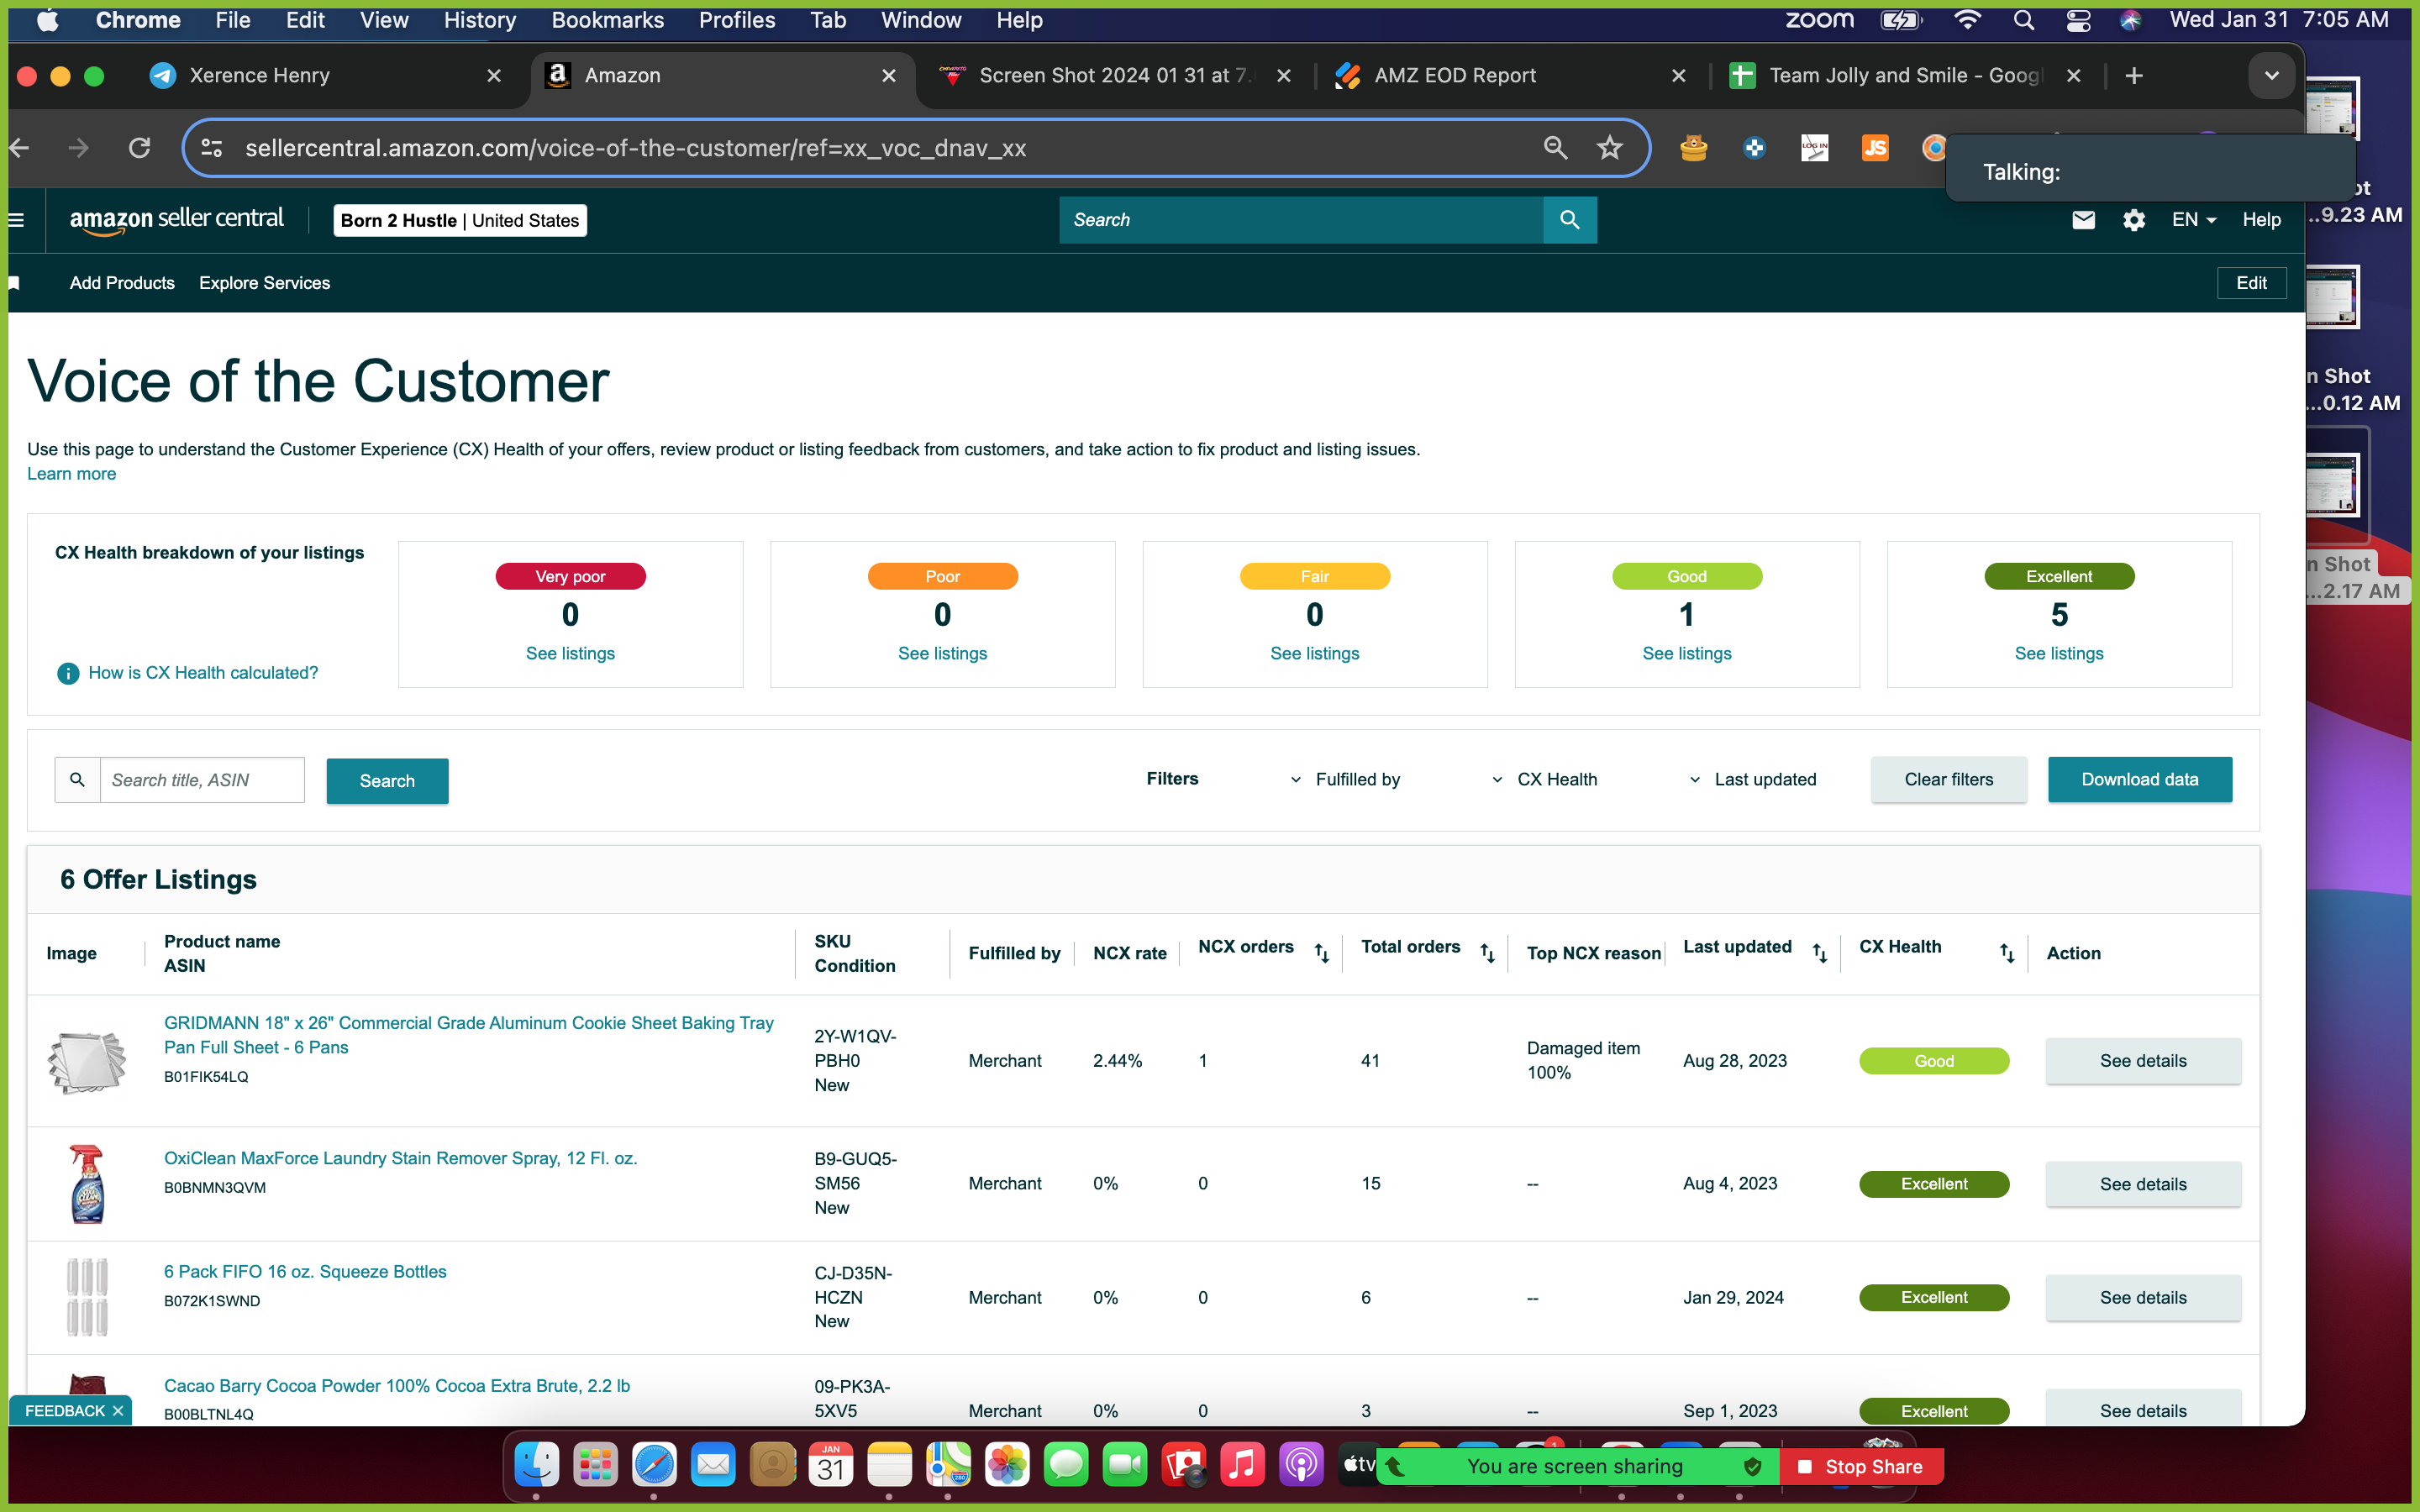The image size is (2420, 1512).
Task: Focus the Seller Central header search field
Action: [1300, 220]
